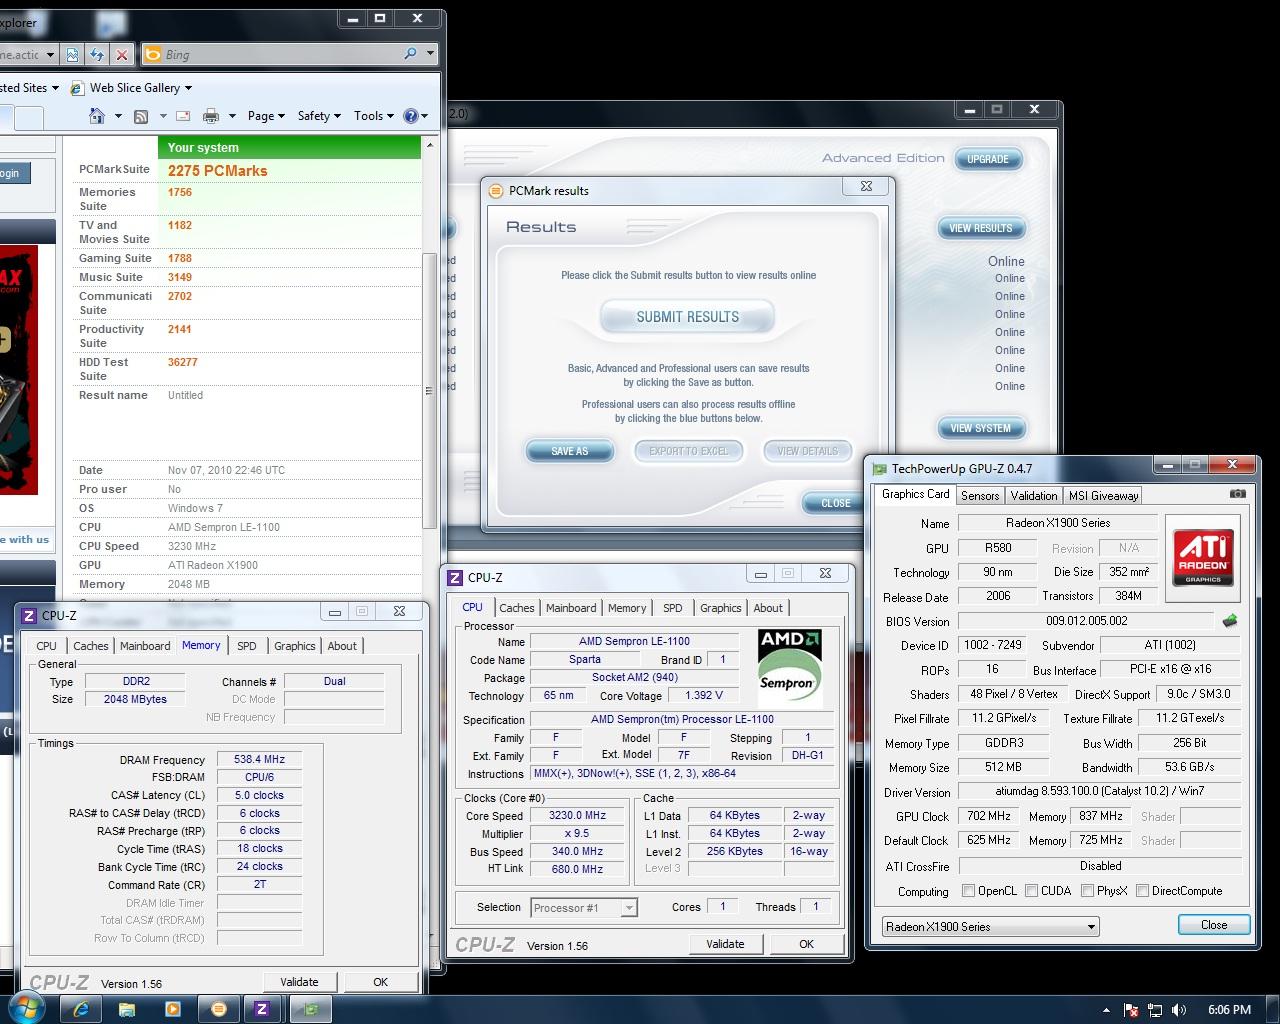The width and height of the screenshot is (1280, 1024).
Task: Click the volume speaker tray icon
Action: [1179, 1010]
